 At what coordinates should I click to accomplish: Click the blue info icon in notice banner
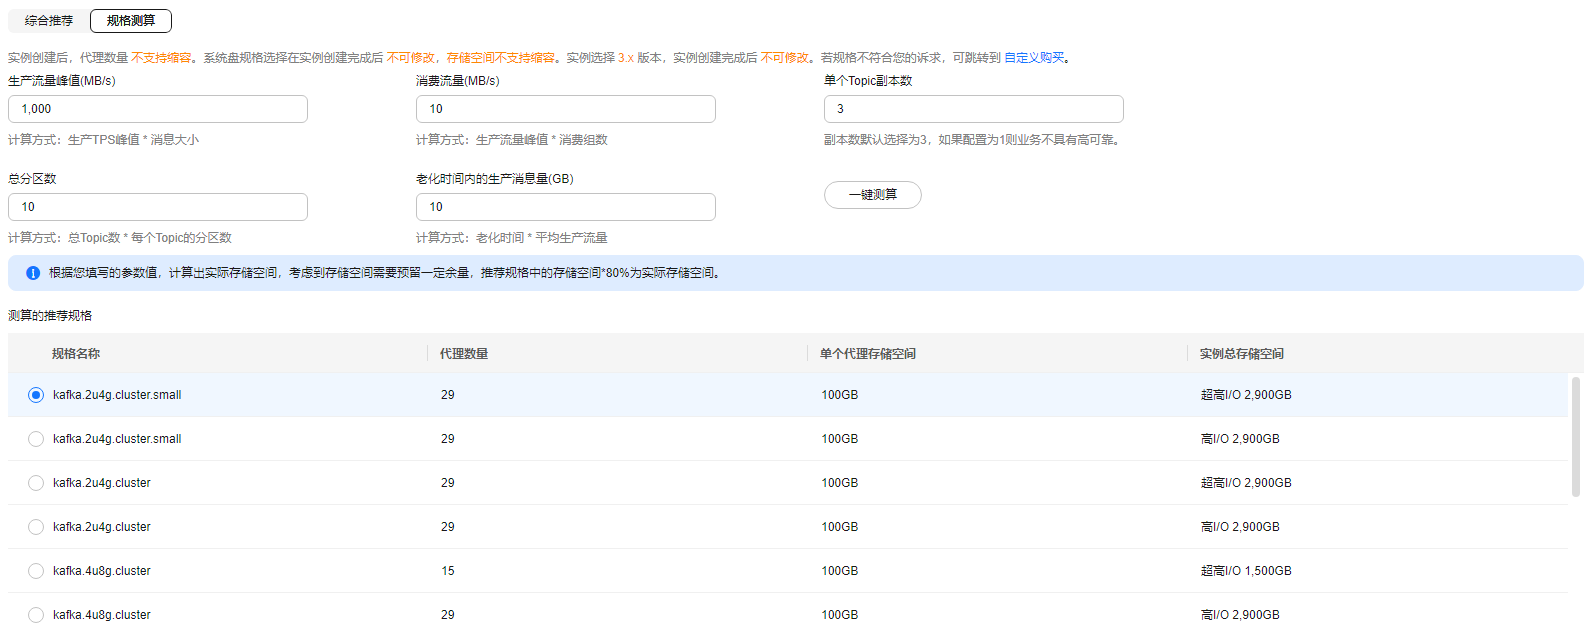click(x=33, y=273)
